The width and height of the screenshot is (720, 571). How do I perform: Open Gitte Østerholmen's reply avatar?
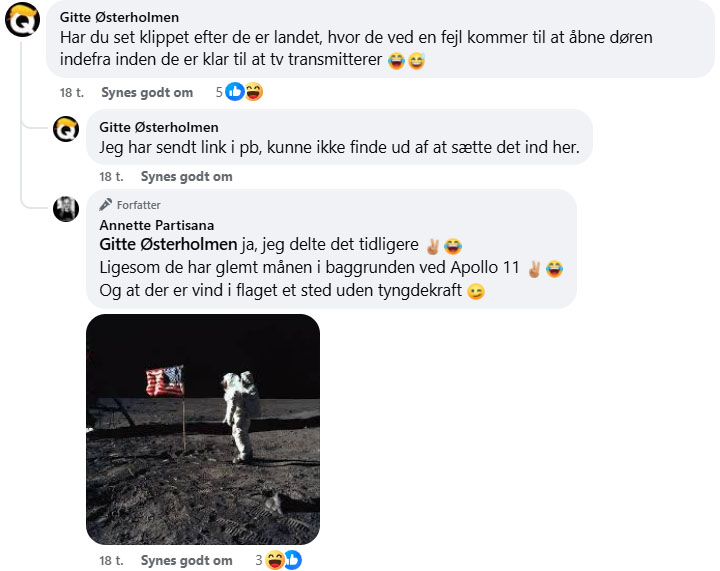(x=66, y=129)
